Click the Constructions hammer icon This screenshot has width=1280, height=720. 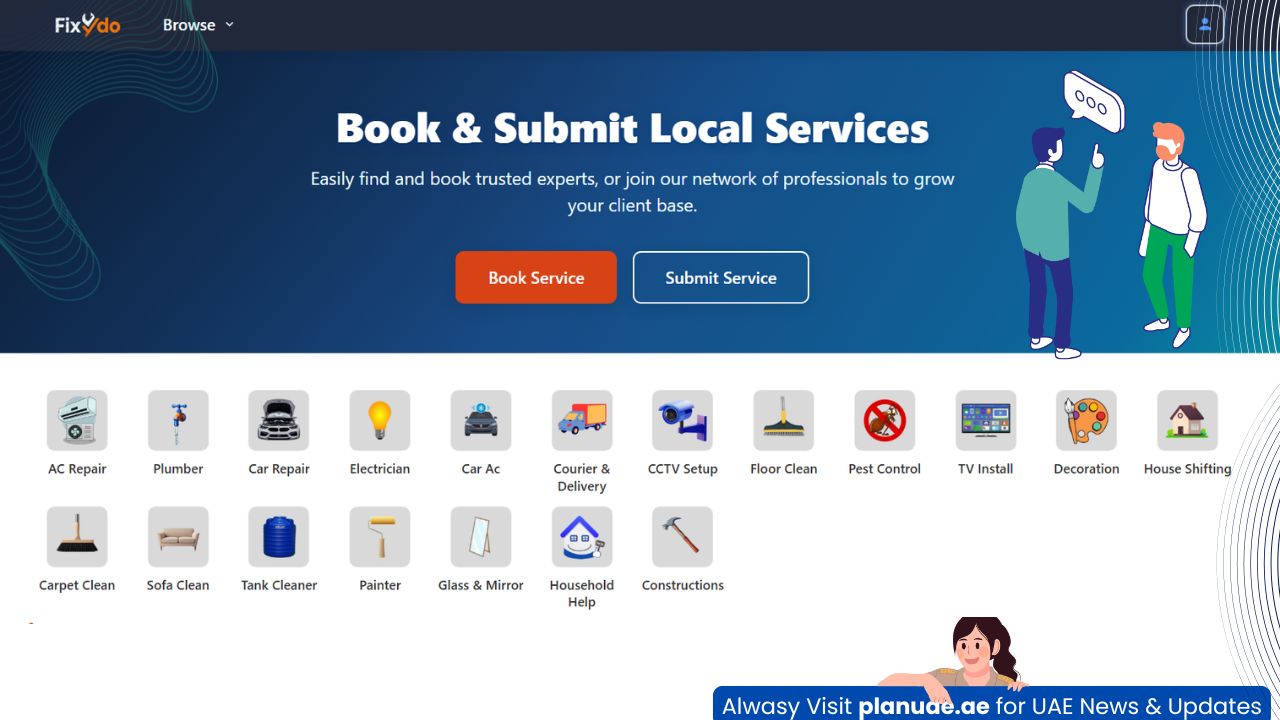(682, 537)
